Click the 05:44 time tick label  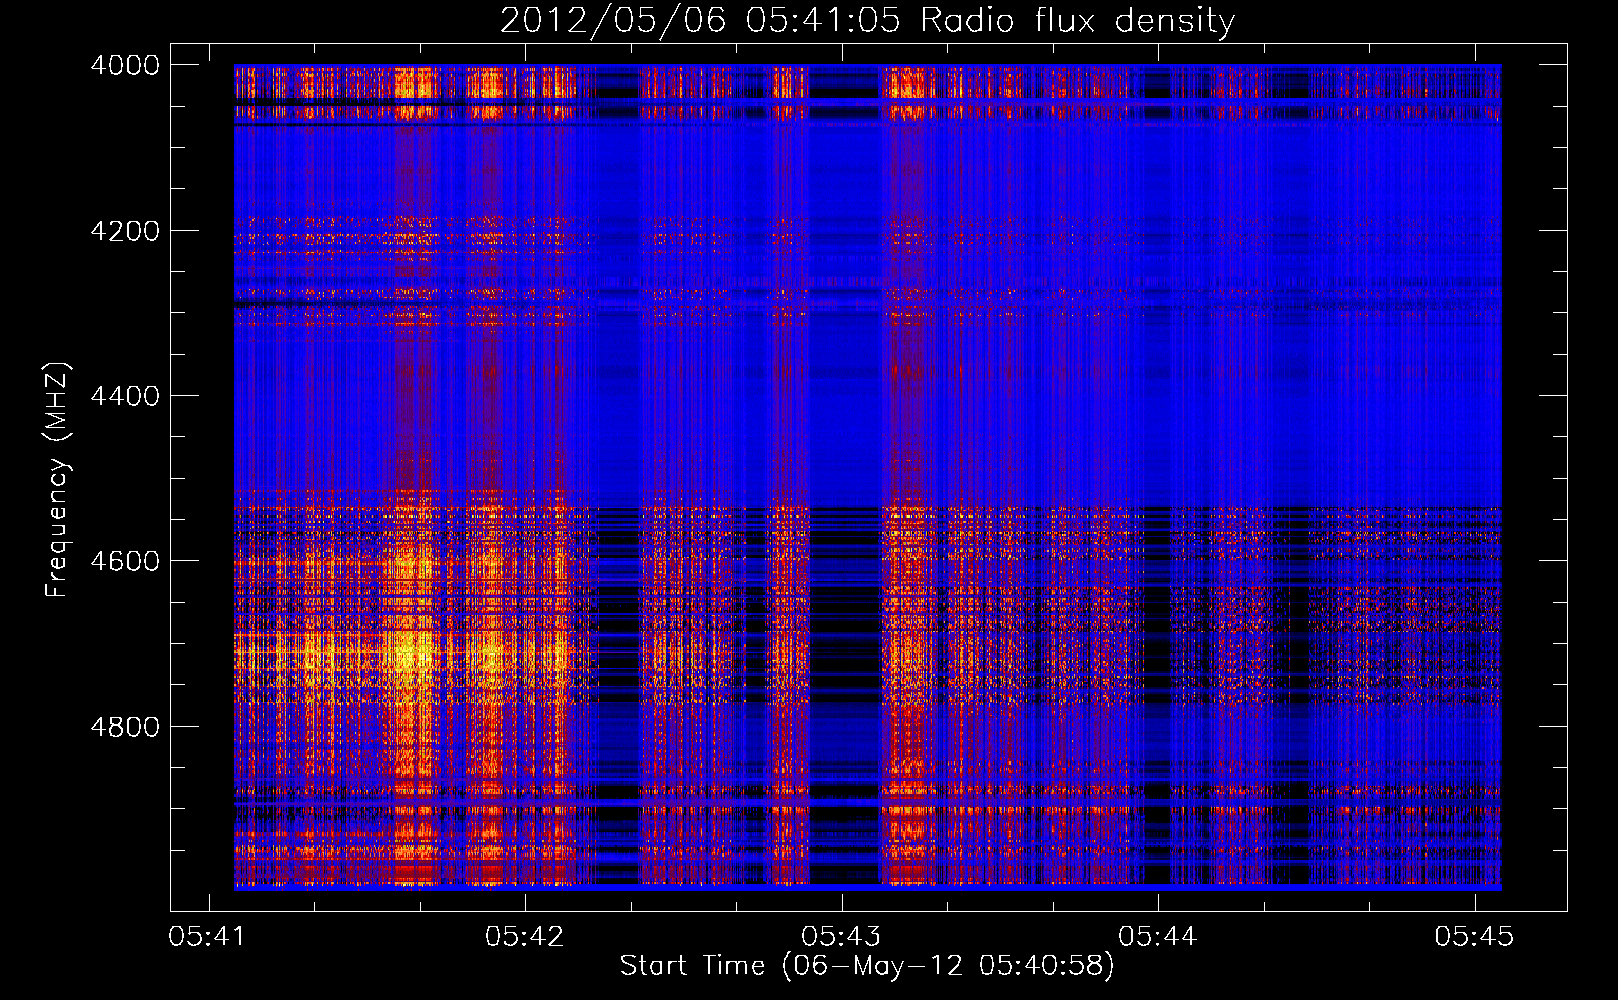pyautogui.click(x=1158, y=936)
